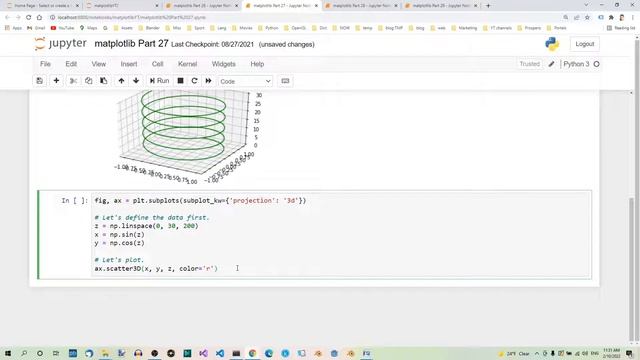
Task: Open the cell type dropdown showing Code
Action: click(245, 81)
